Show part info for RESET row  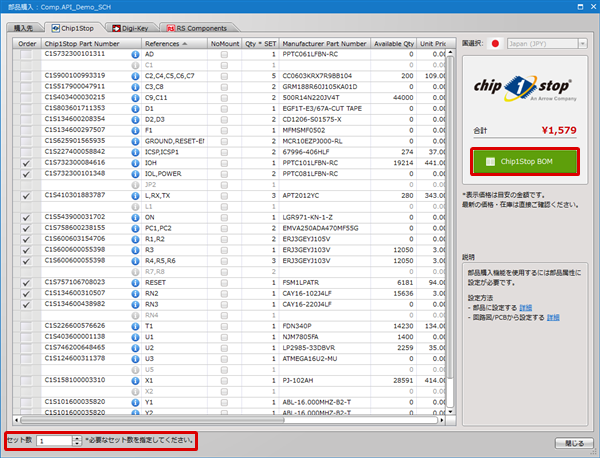(135, 283)
